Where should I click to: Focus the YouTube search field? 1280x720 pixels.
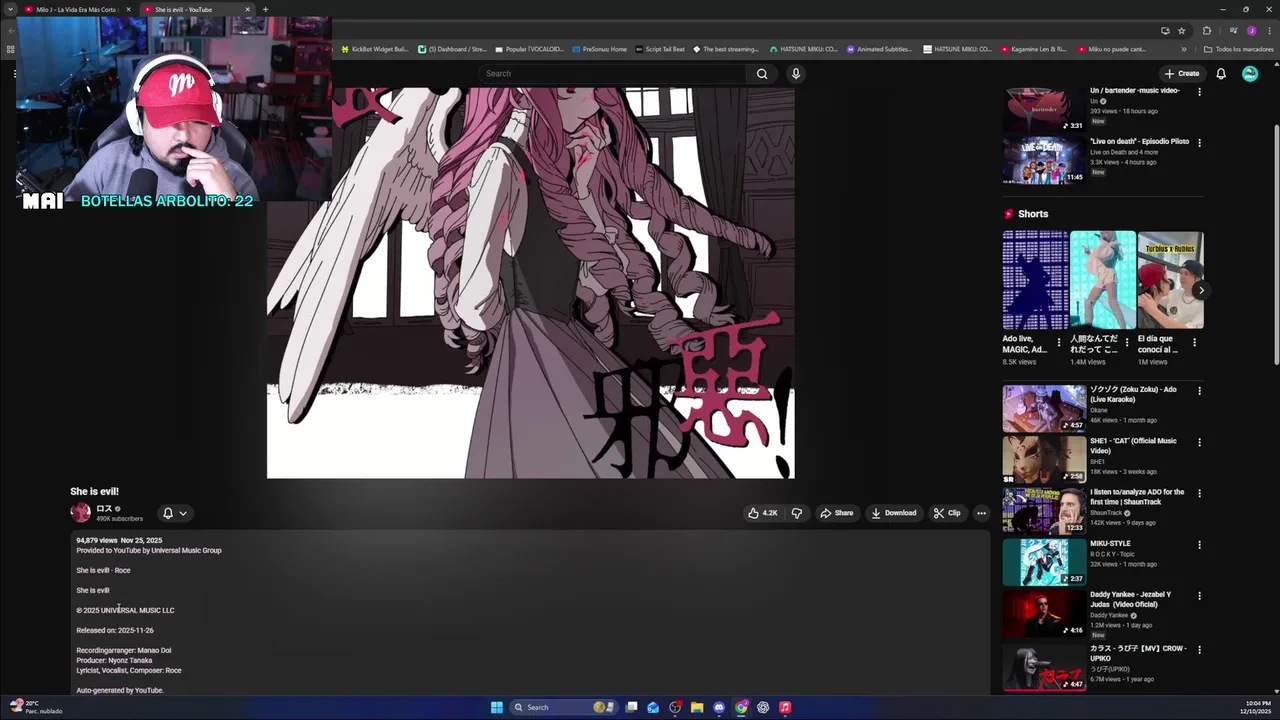coord(612,73)
